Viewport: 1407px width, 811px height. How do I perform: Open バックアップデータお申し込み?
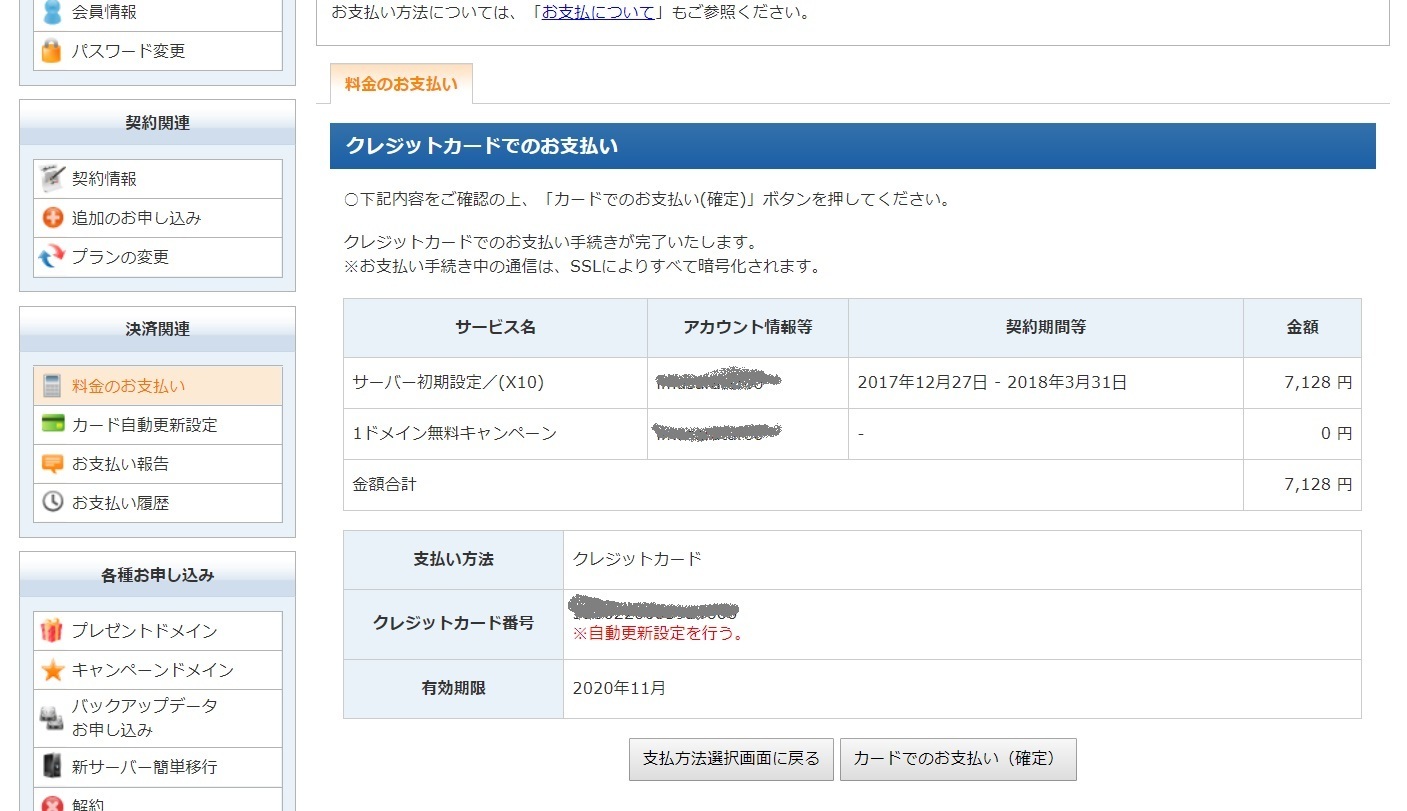(158, 718)
